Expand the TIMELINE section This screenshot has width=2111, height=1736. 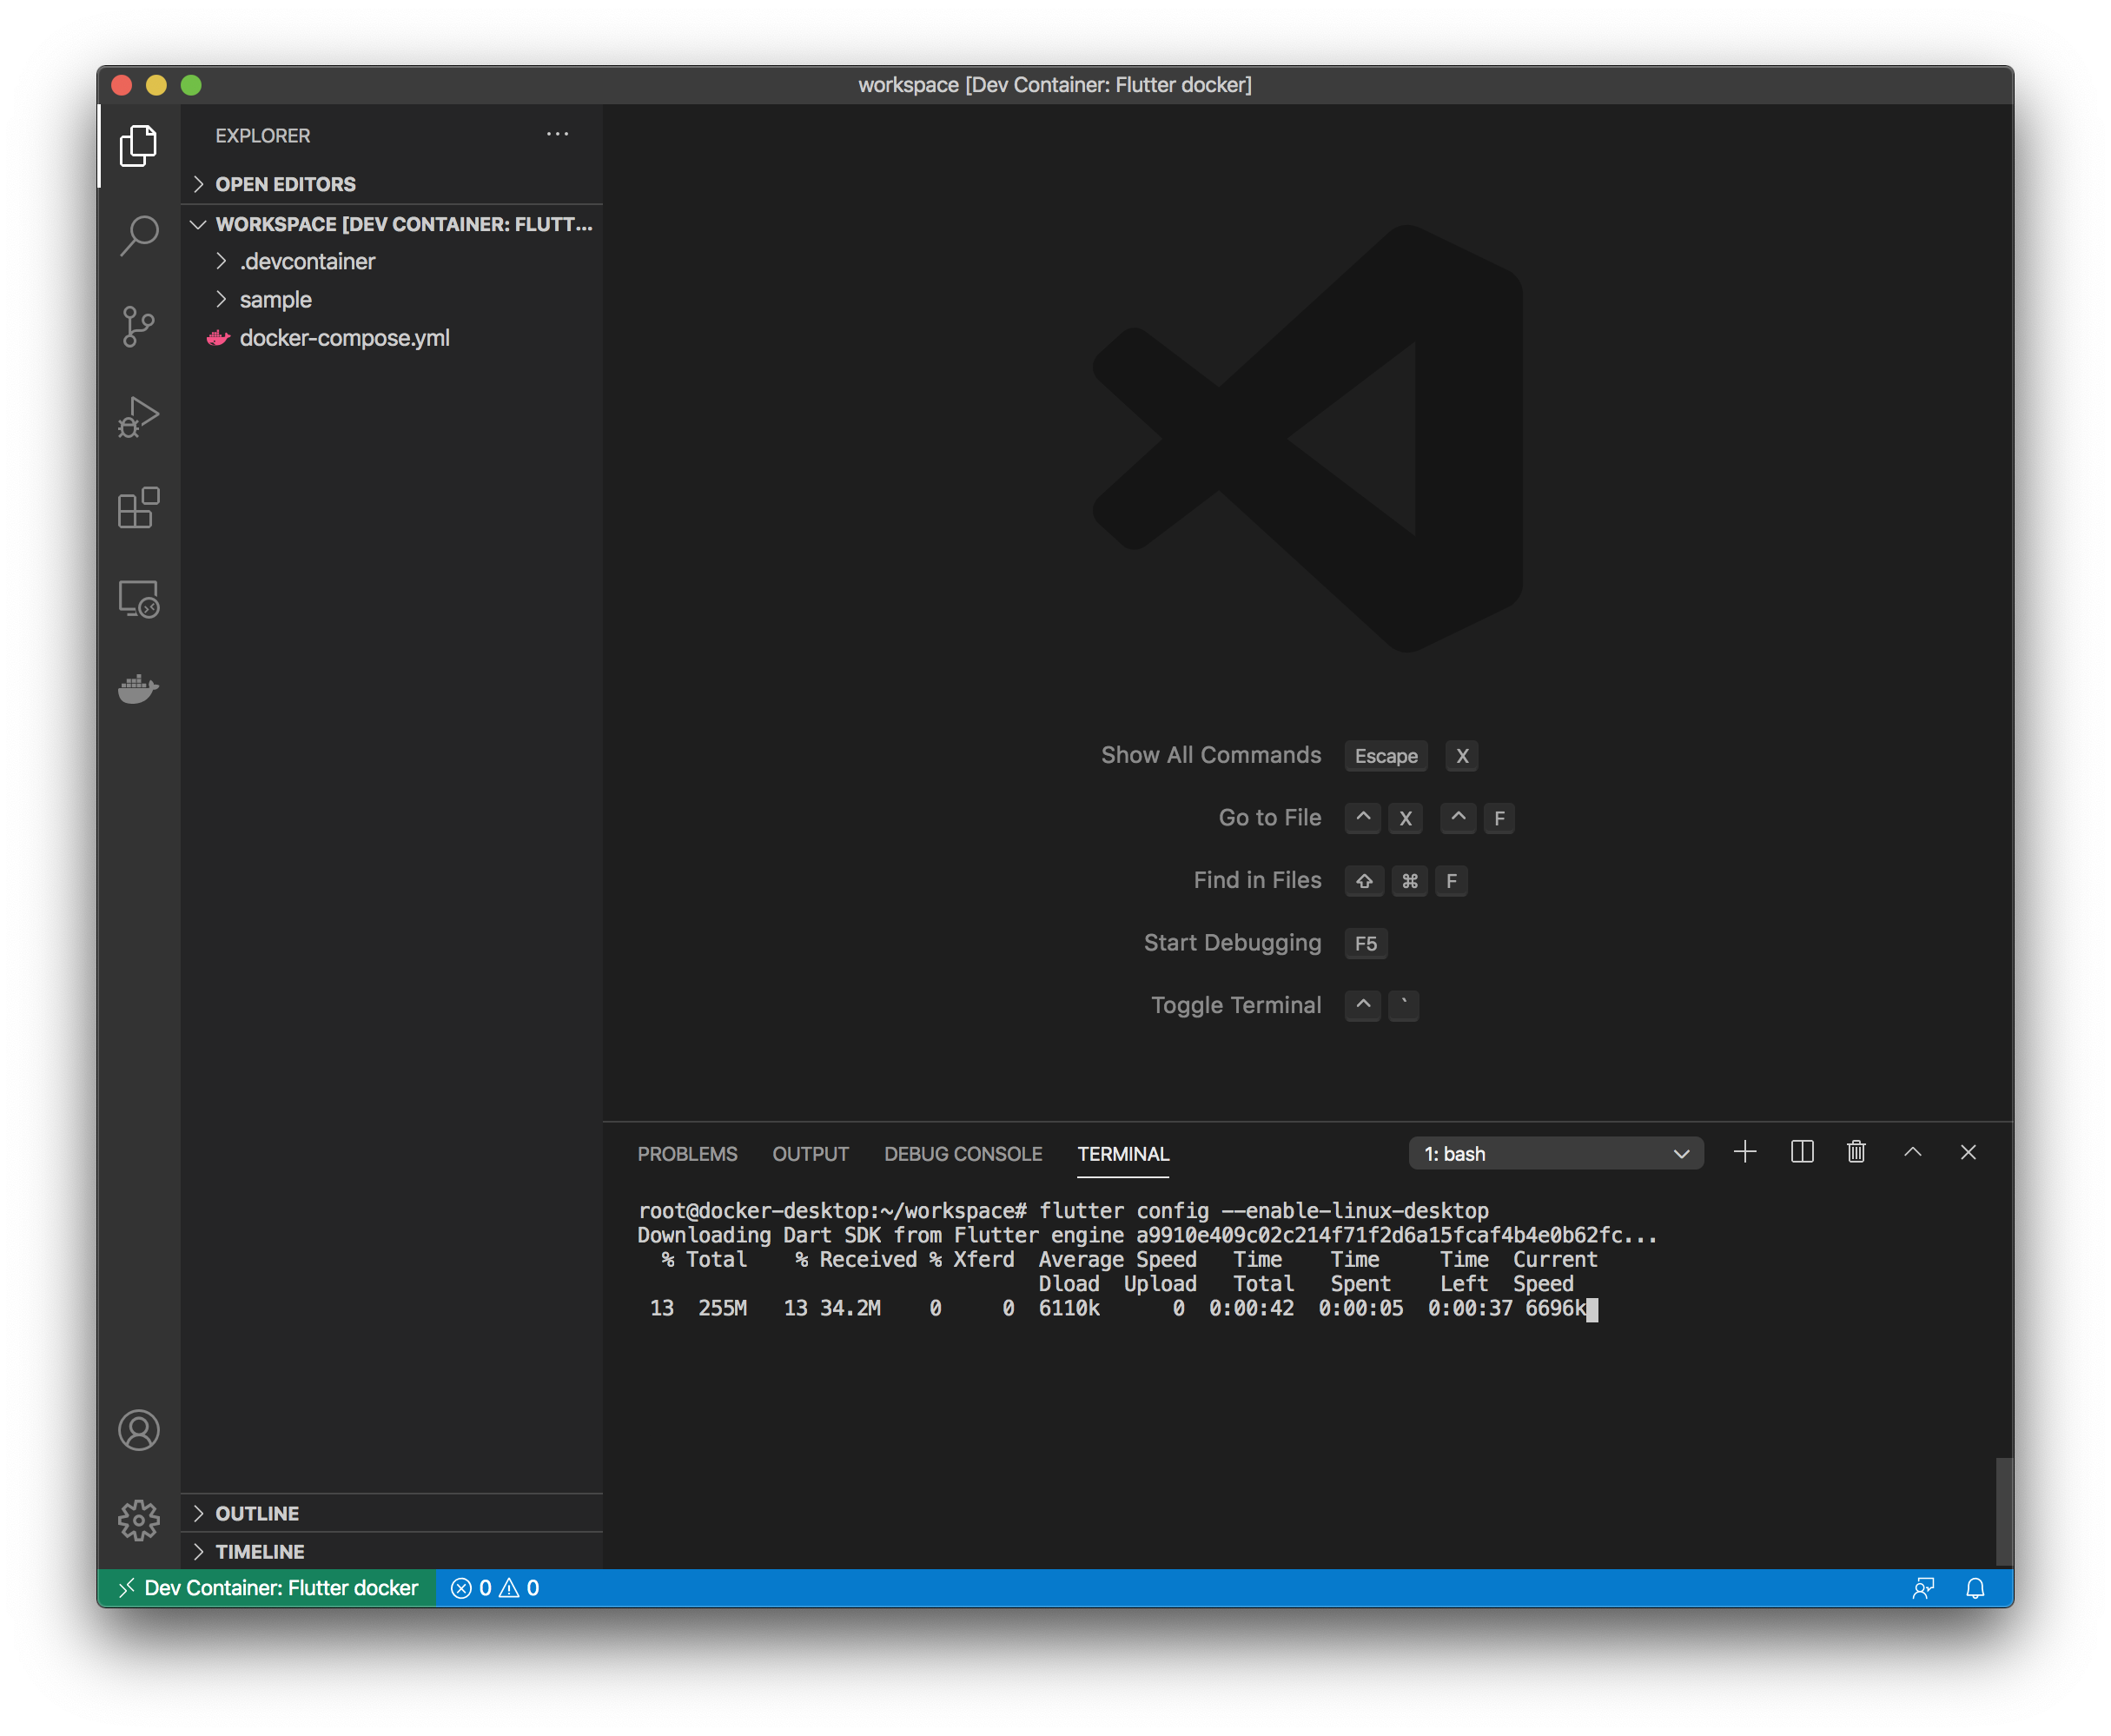(x=393, y=1551)
